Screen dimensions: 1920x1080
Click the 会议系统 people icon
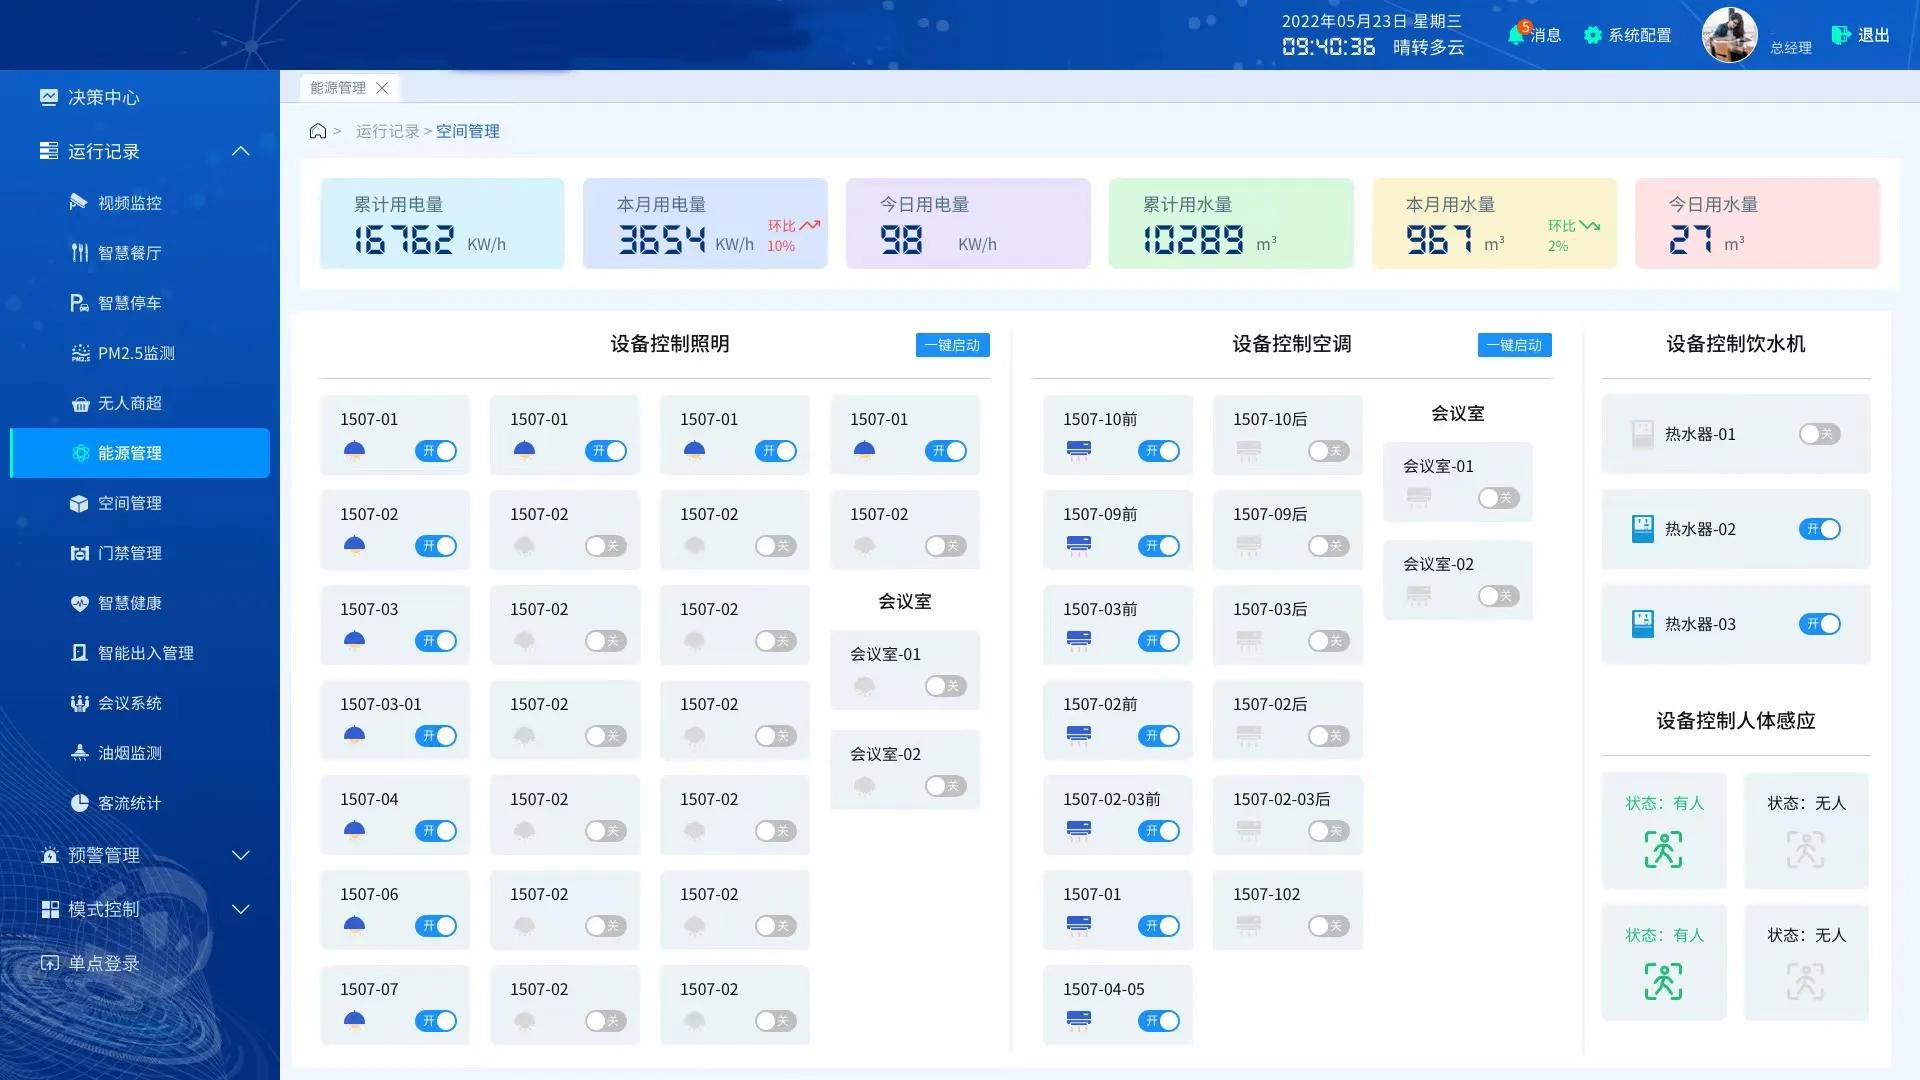(80, 703)
